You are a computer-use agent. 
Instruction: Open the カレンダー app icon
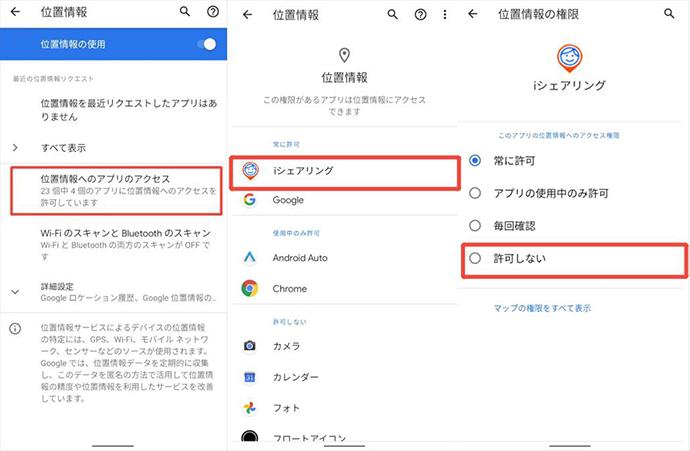(250, 377)
